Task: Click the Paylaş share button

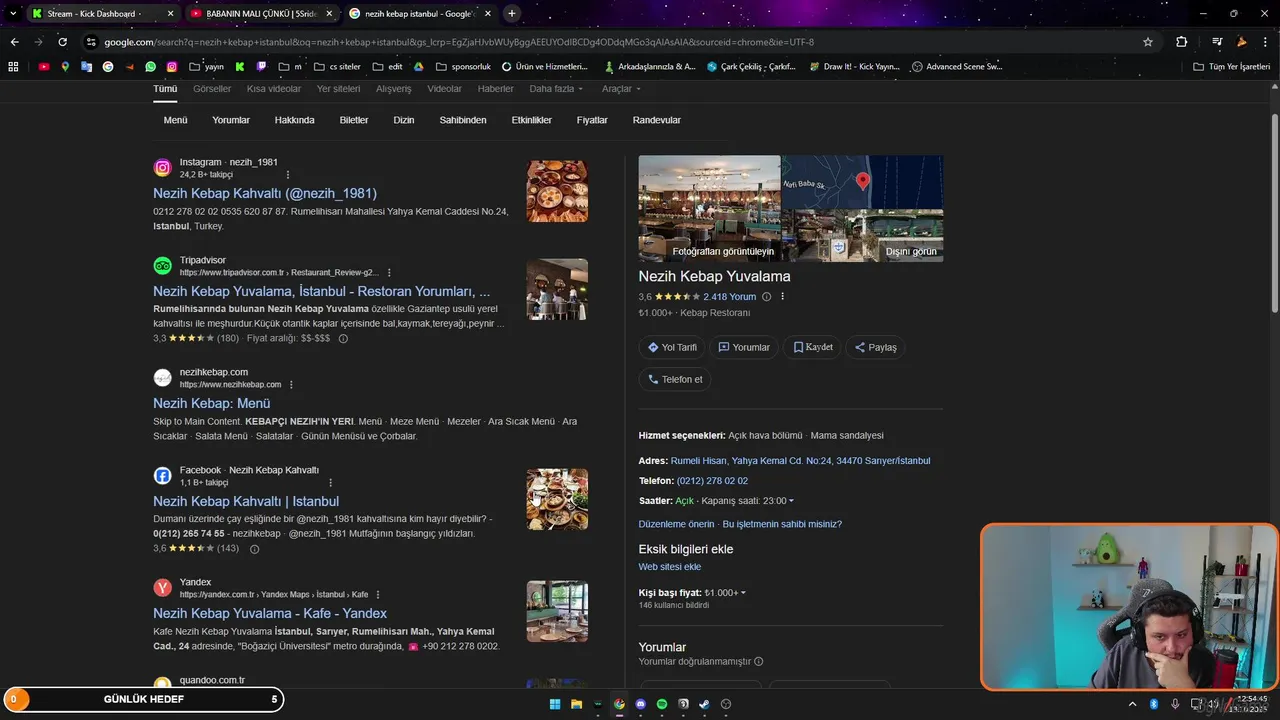Action: click(x=875, y=347)
